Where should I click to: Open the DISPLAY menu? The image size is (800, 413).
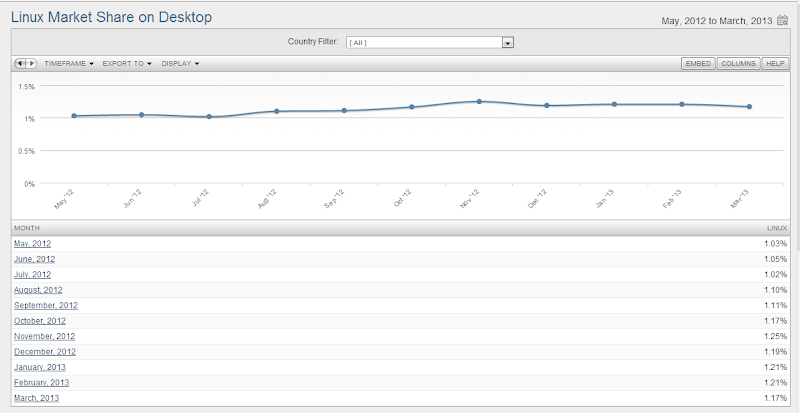click(180, 64)
